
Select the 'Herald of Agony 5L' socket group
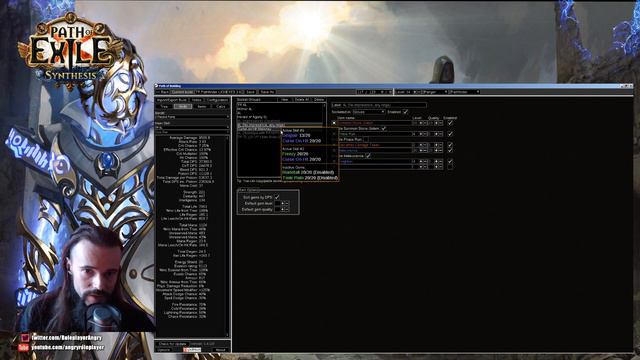[x=252, y=117]
